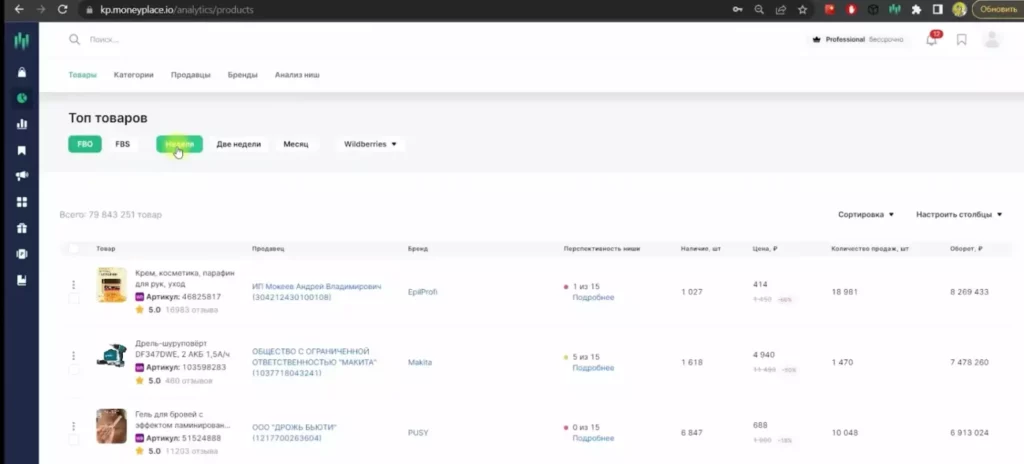
Task: Open the browser address bar URL
Action: click(x=177, y=10)
